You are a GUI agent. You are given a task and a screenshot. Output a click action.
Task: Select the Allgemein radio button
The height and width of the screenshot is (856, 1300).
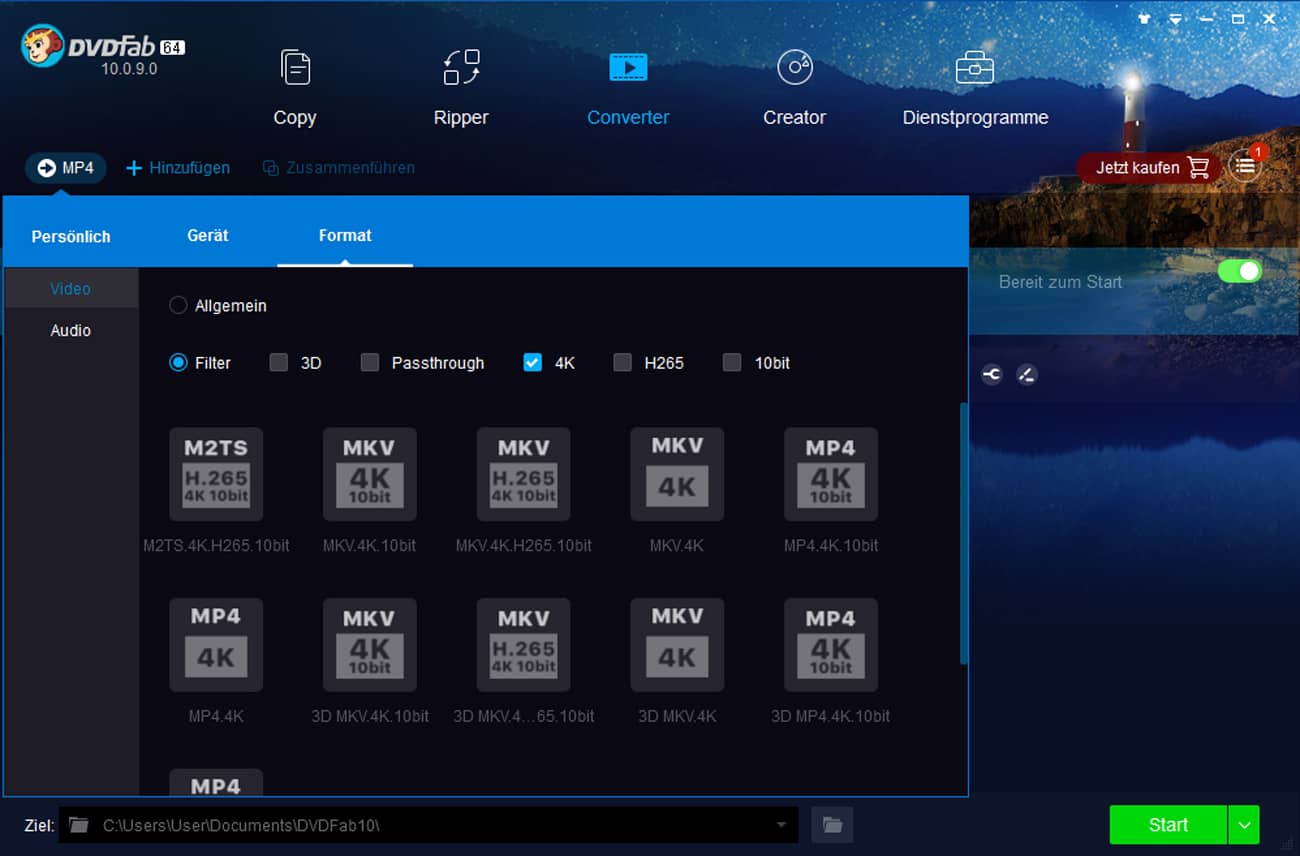[178, 305]
